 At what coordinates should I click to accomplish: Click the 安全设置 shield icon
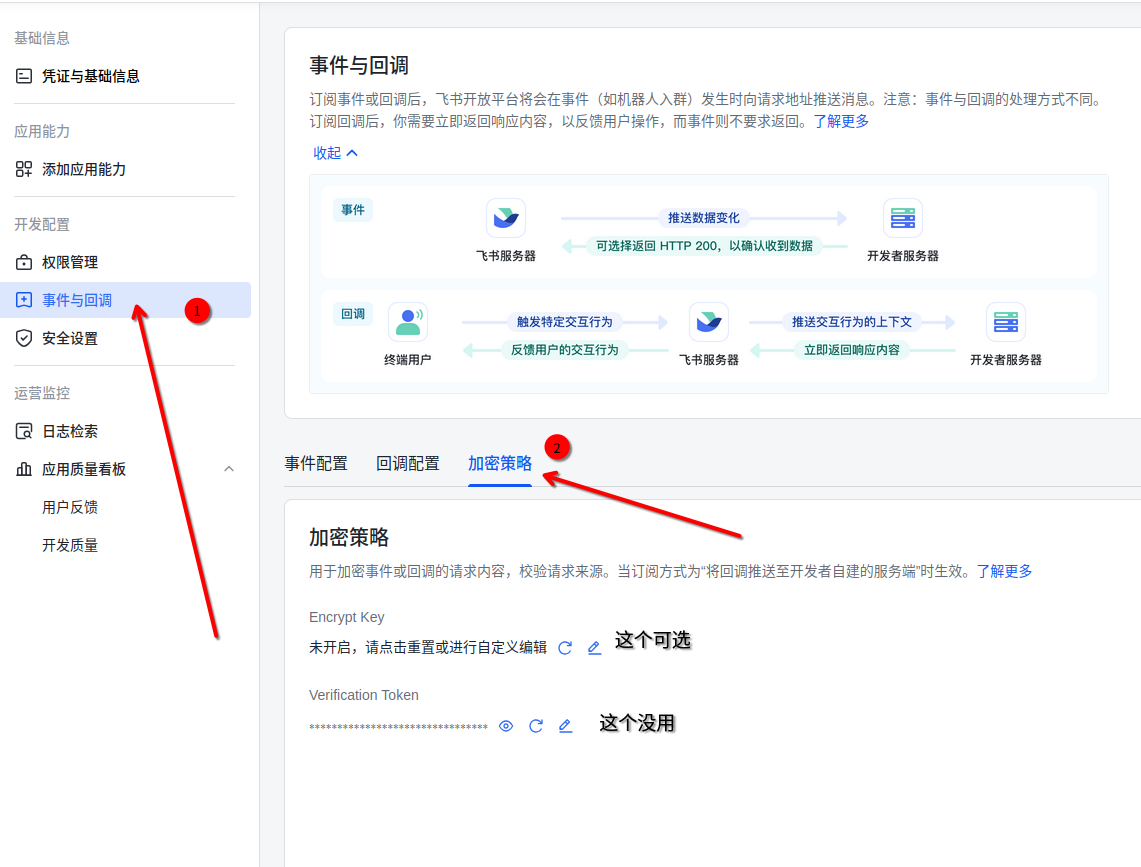(x=22, y=338)
